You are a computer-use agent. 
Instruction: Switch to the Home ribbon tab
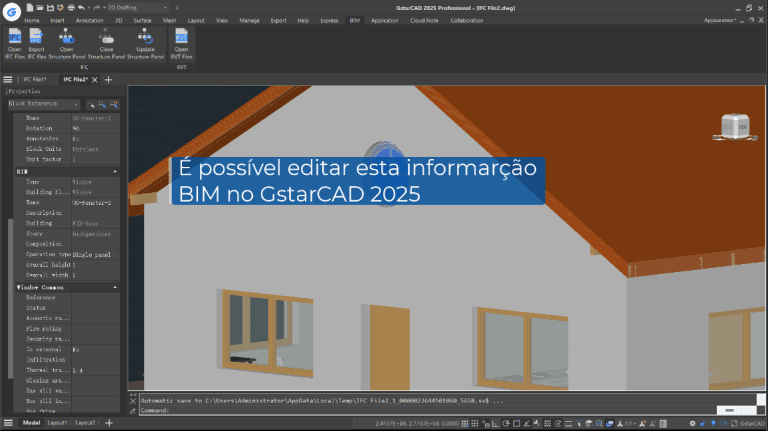[32, 21]
